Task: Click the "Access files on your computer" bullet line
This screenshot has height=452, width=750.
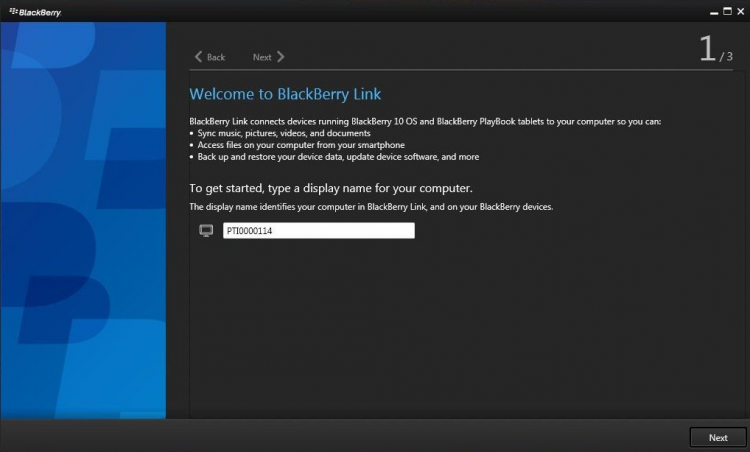Action: click(x=297, y=145)
